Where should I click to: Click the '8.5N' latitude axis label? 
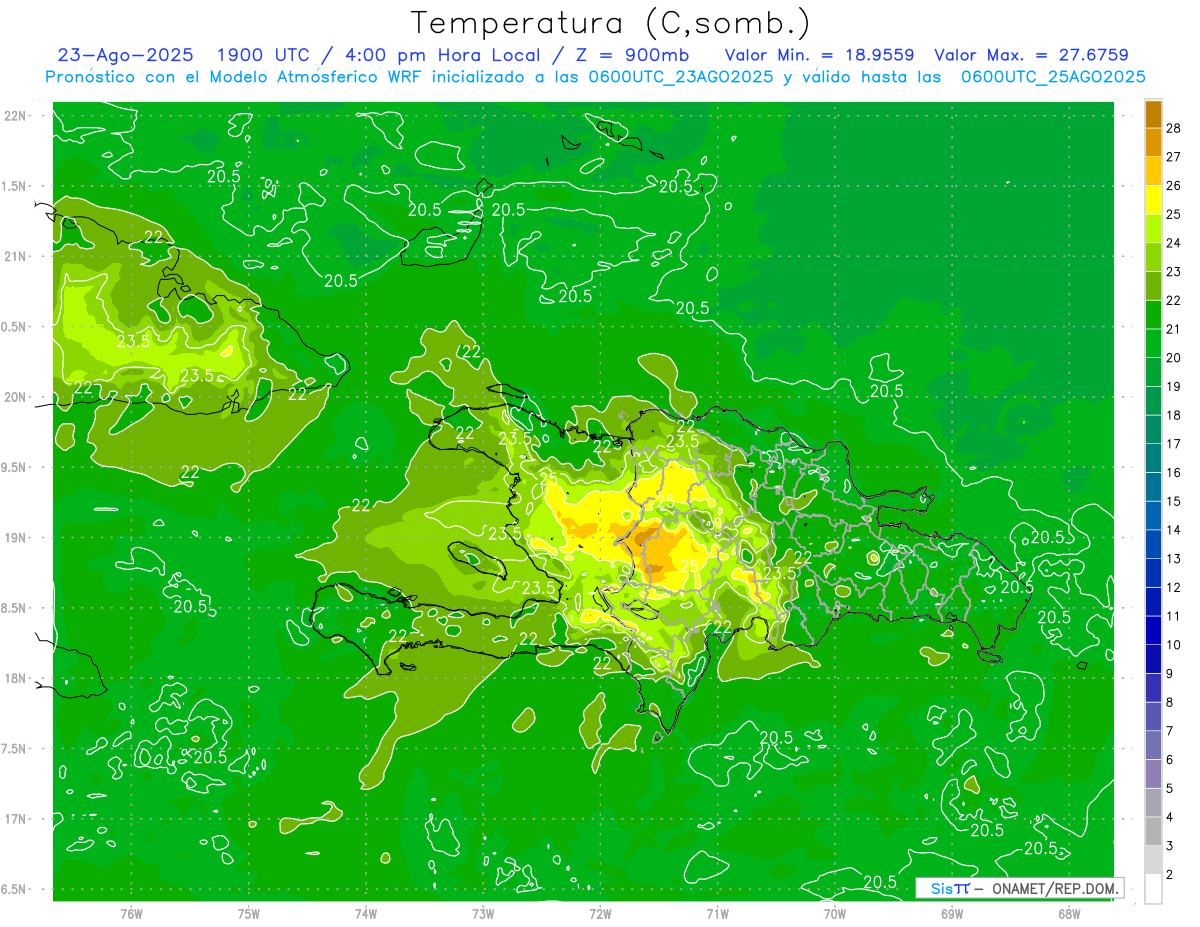point(15,608)
